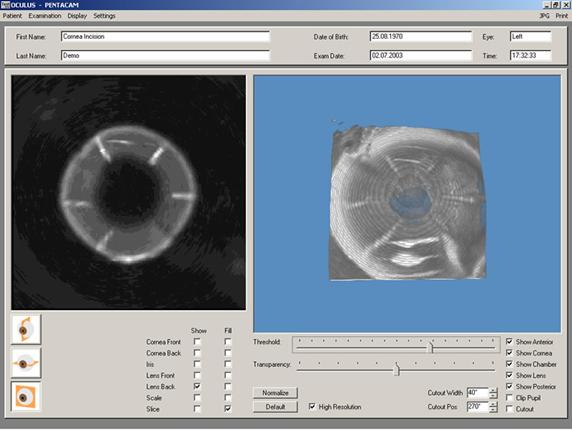Enable Clip Pupil checkbox

[509, 398]
